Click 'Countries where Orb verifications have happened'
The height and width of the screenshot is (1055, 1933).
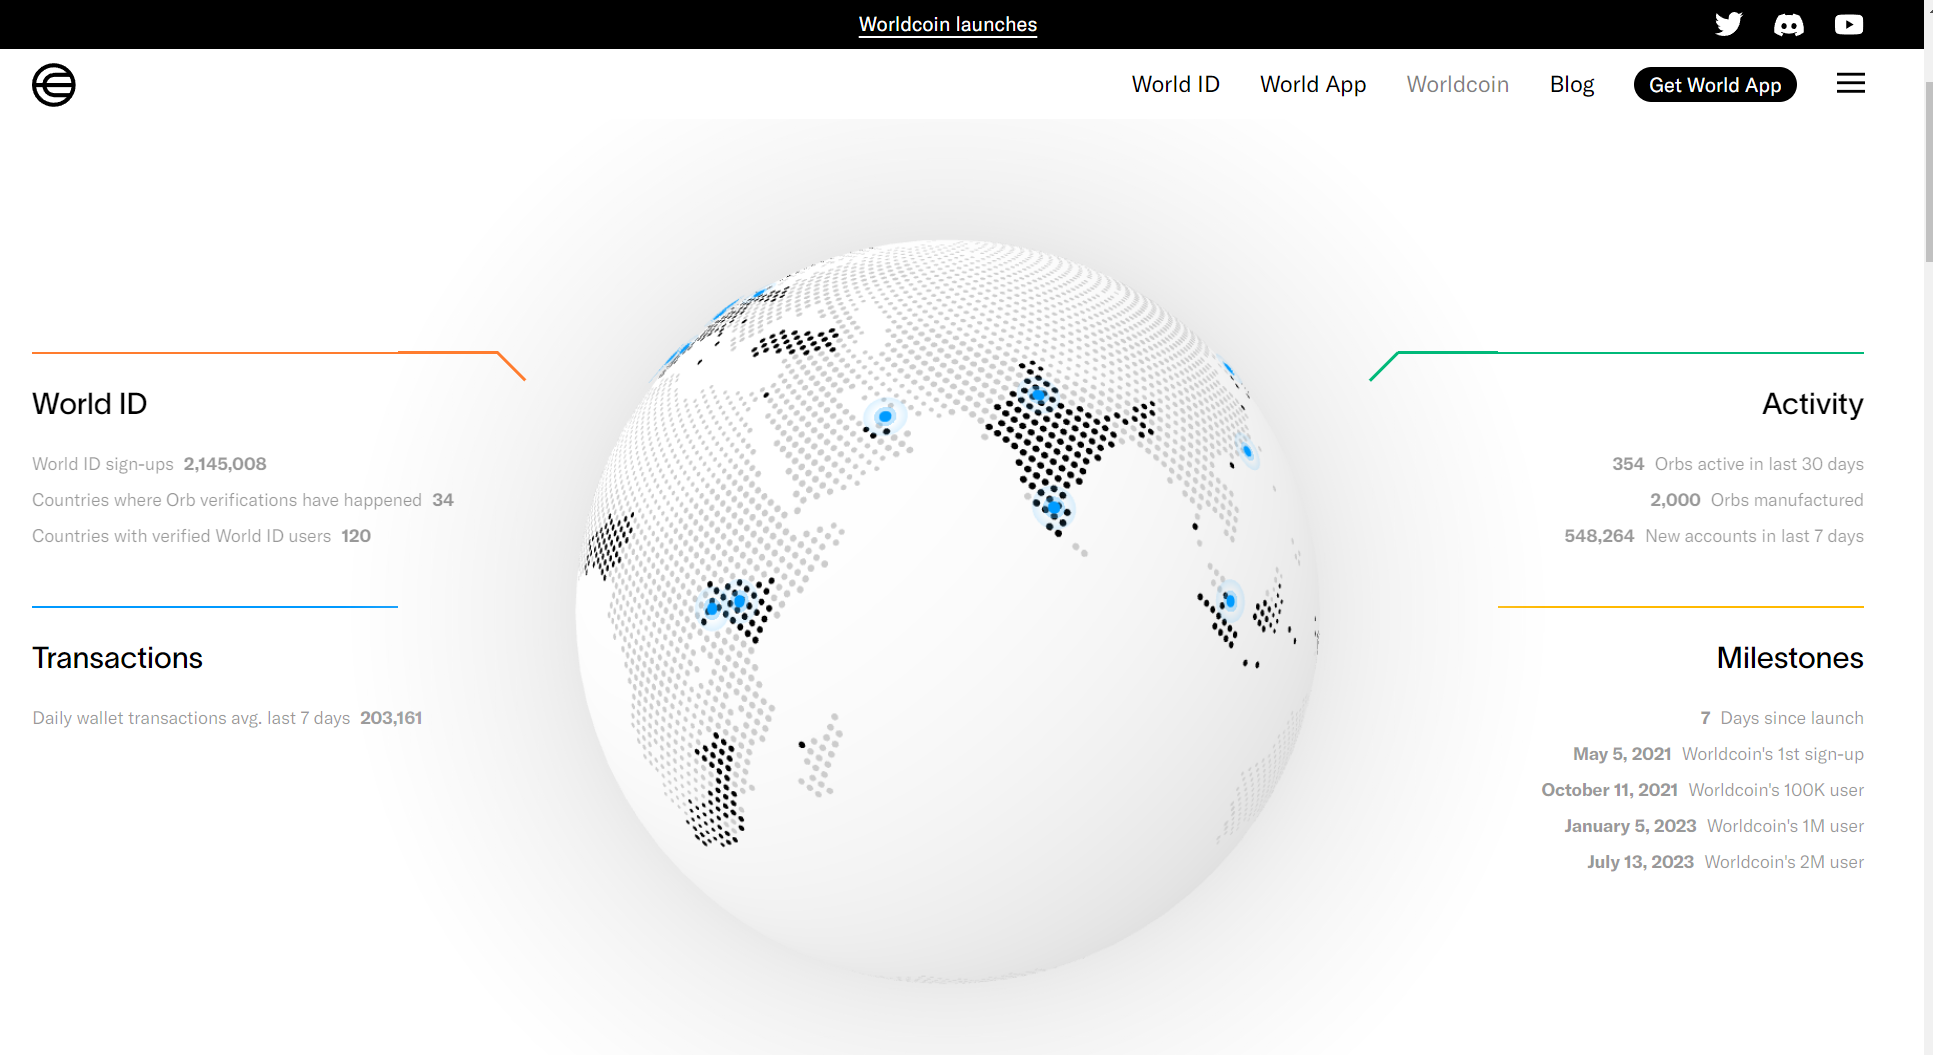tap(227, 500)
